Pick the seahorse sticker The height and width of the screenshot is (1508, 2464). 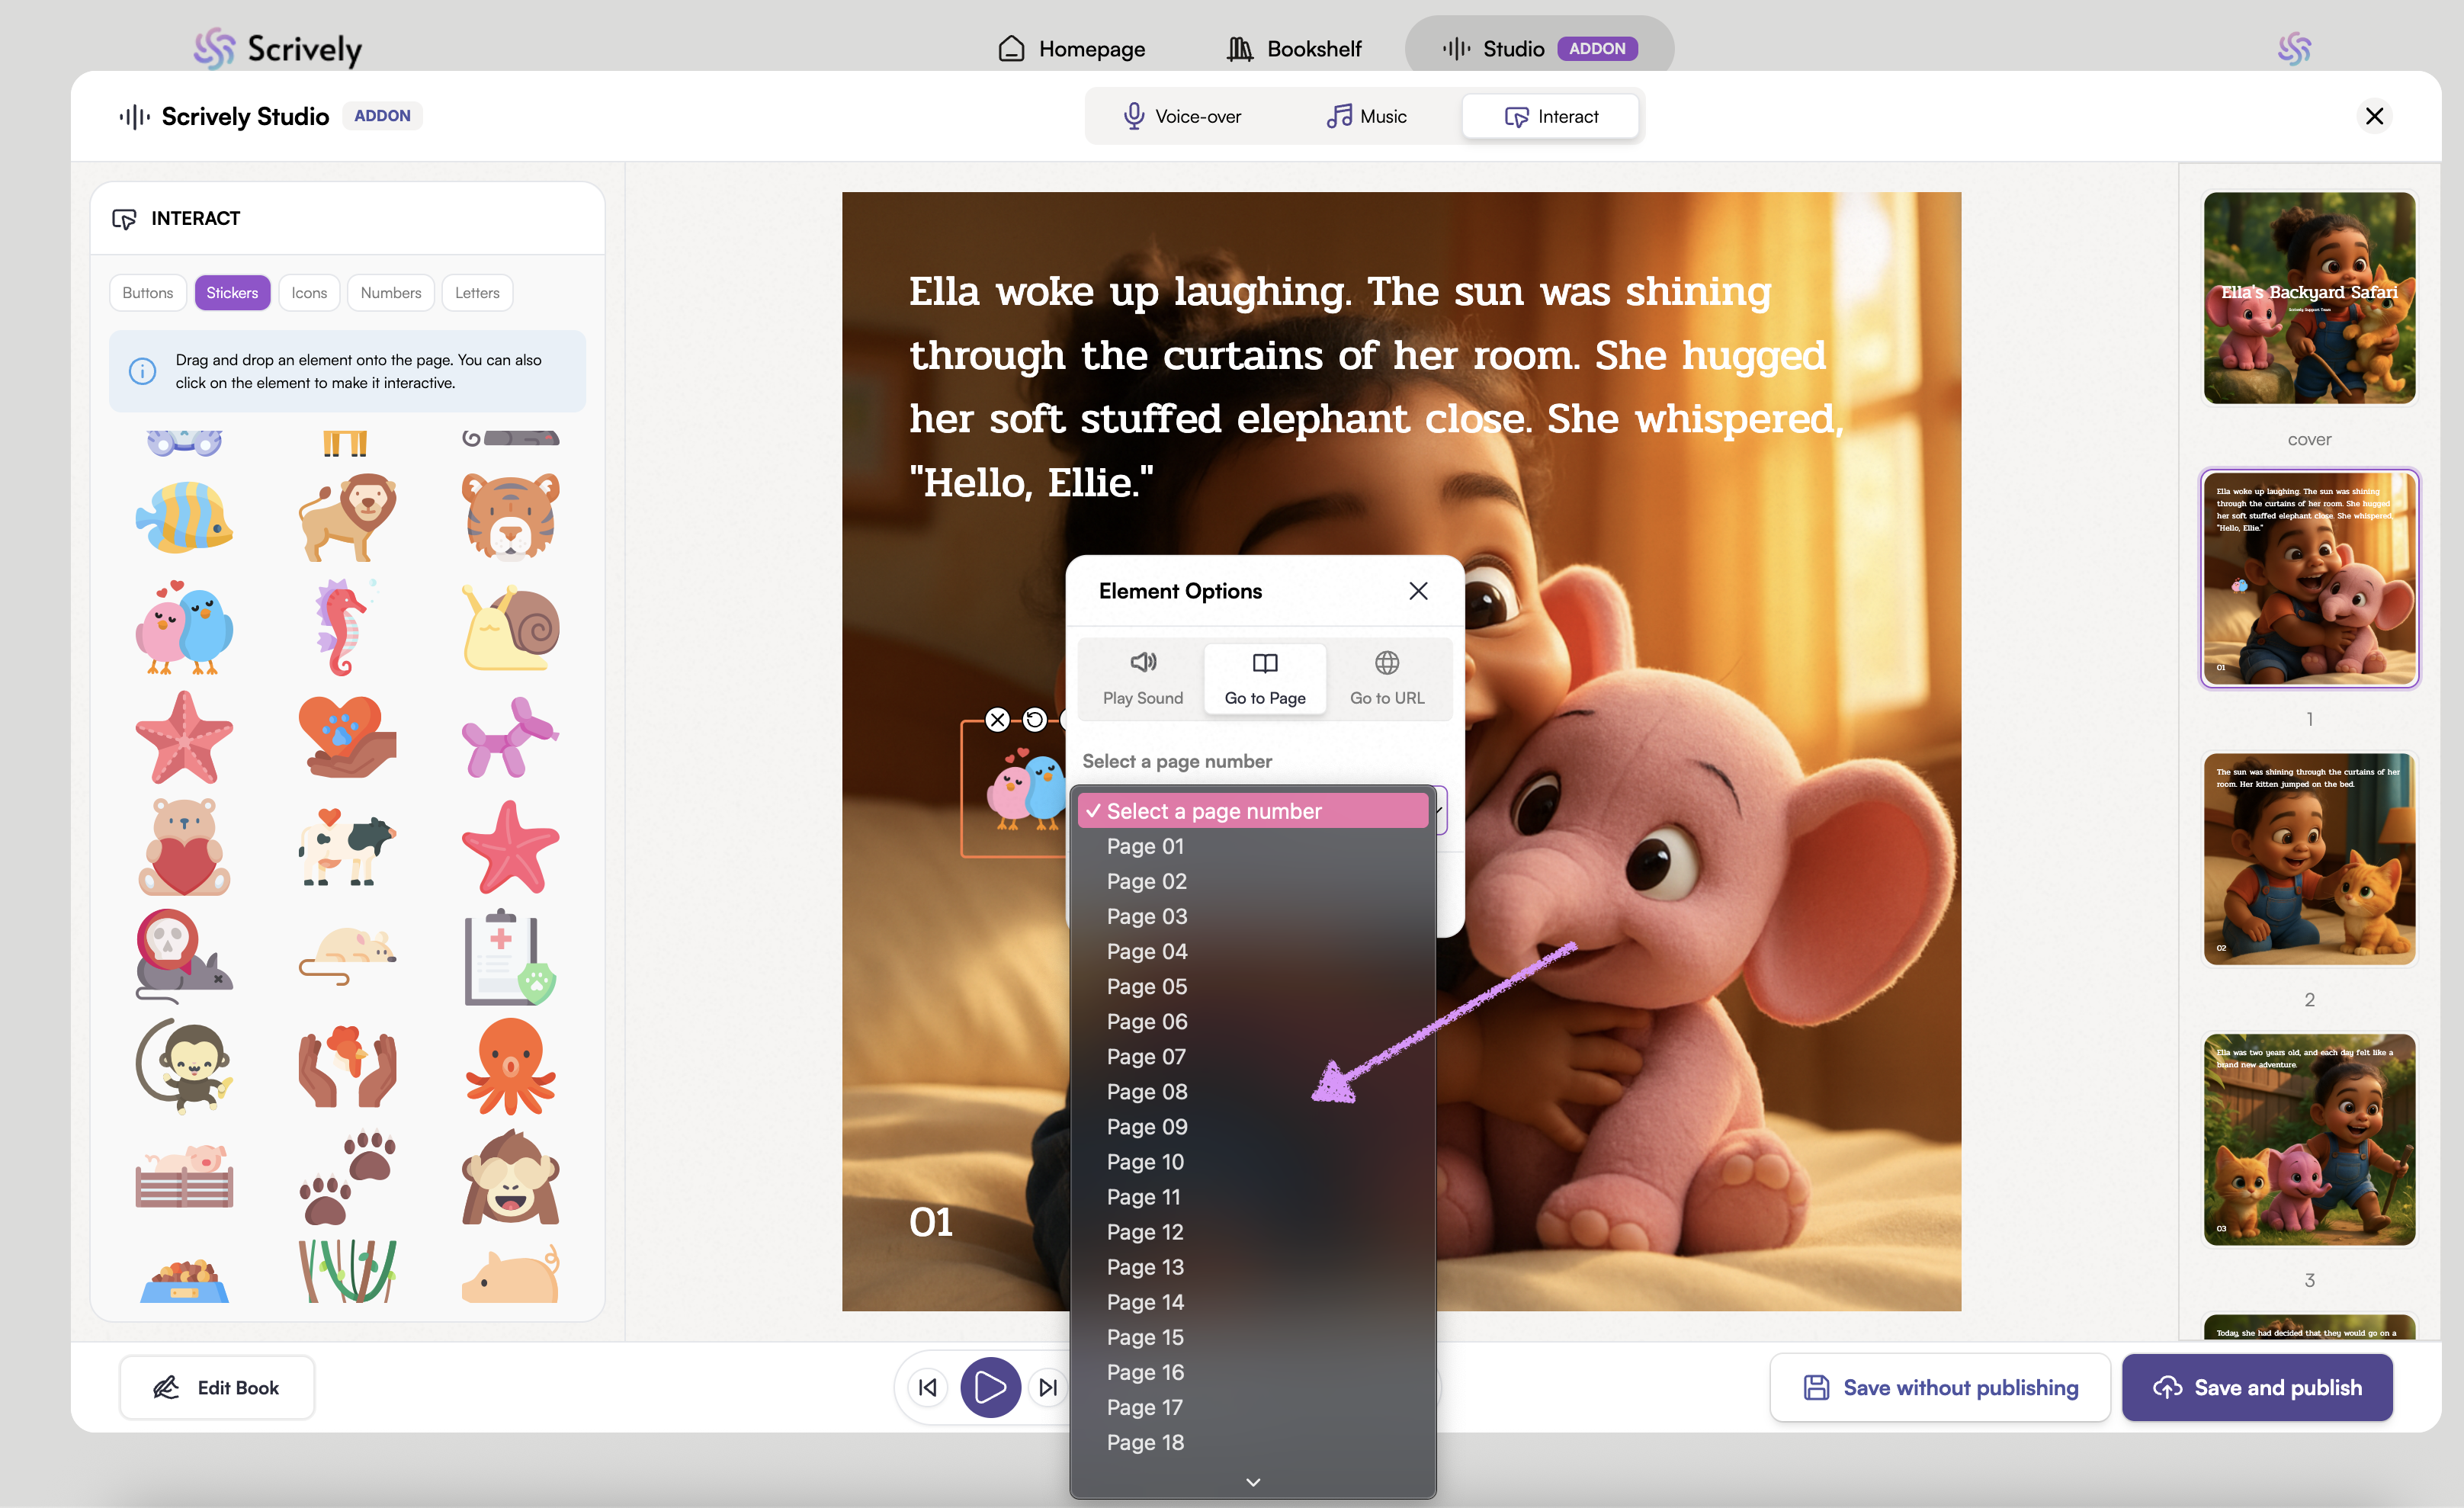coord(342,627)
